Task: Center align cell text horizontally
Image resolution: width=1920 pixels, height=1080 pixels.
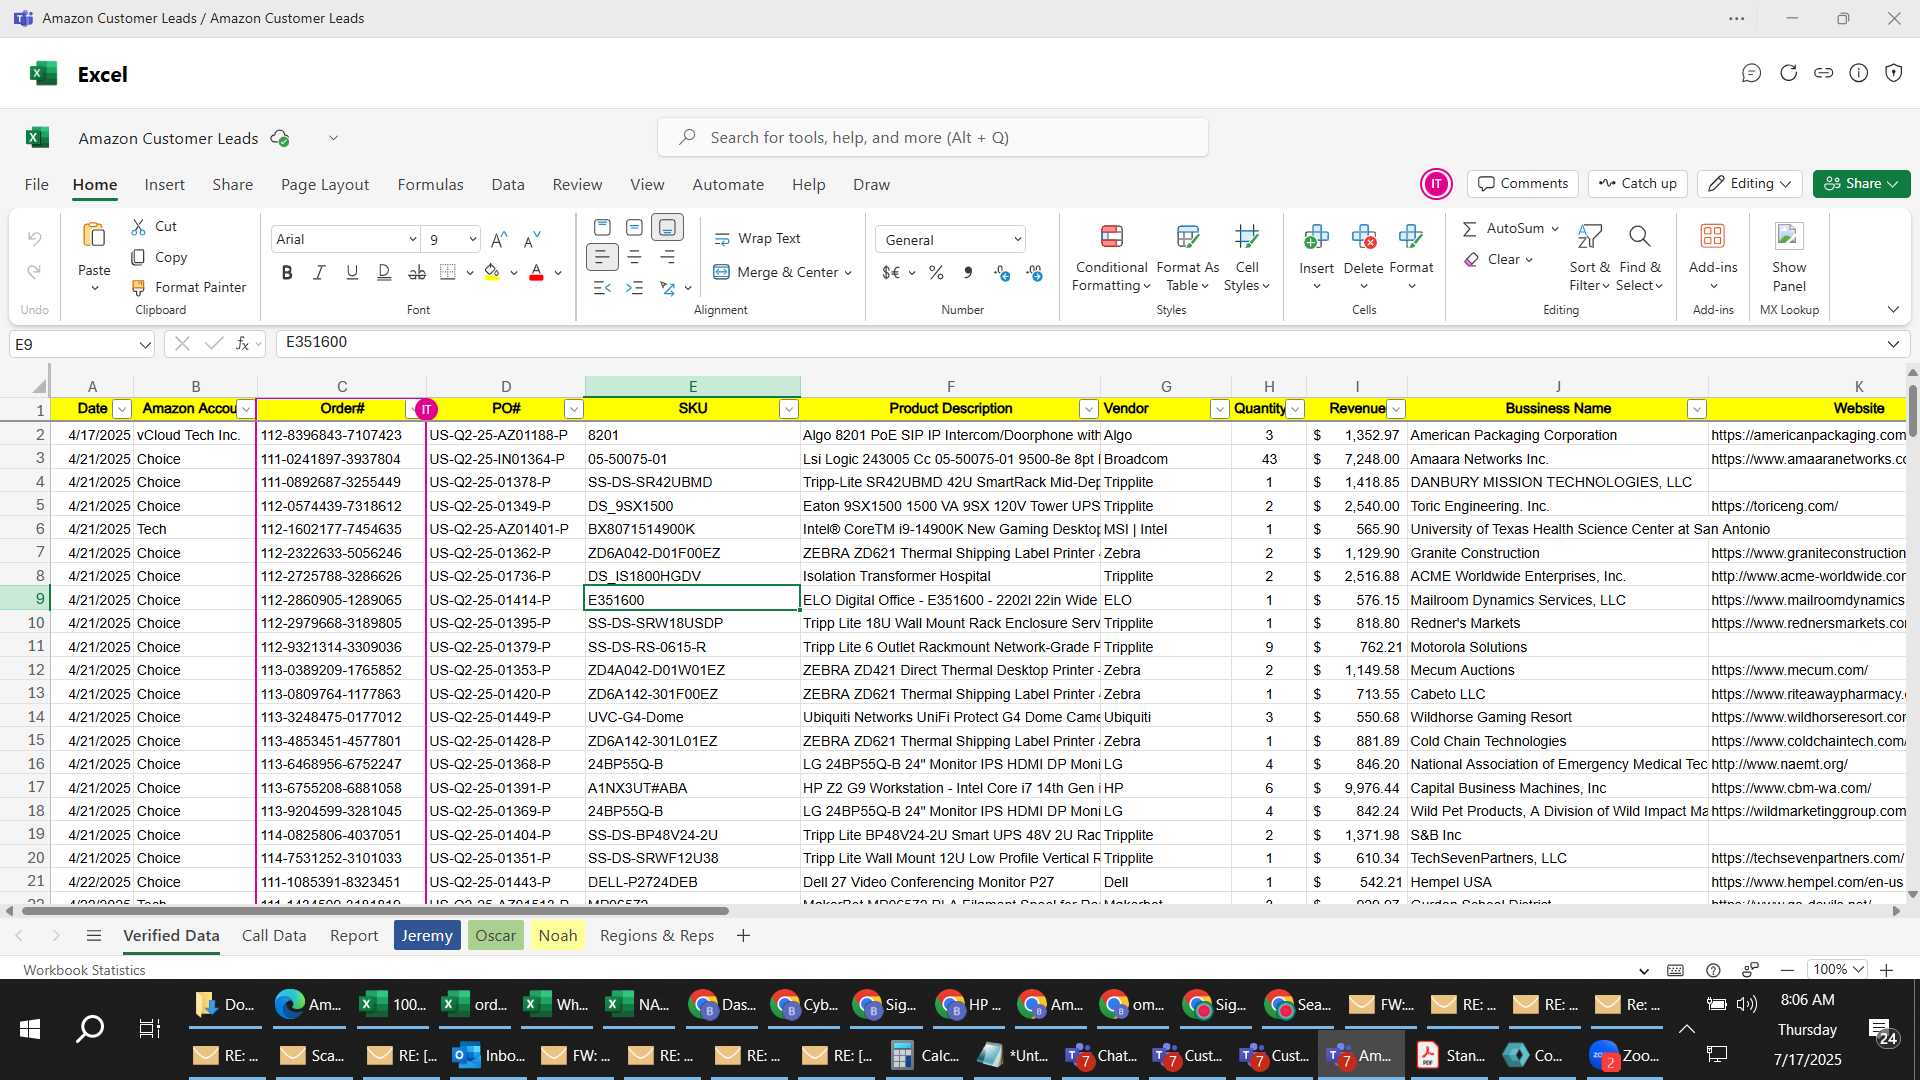Action: tap(634, 257)
